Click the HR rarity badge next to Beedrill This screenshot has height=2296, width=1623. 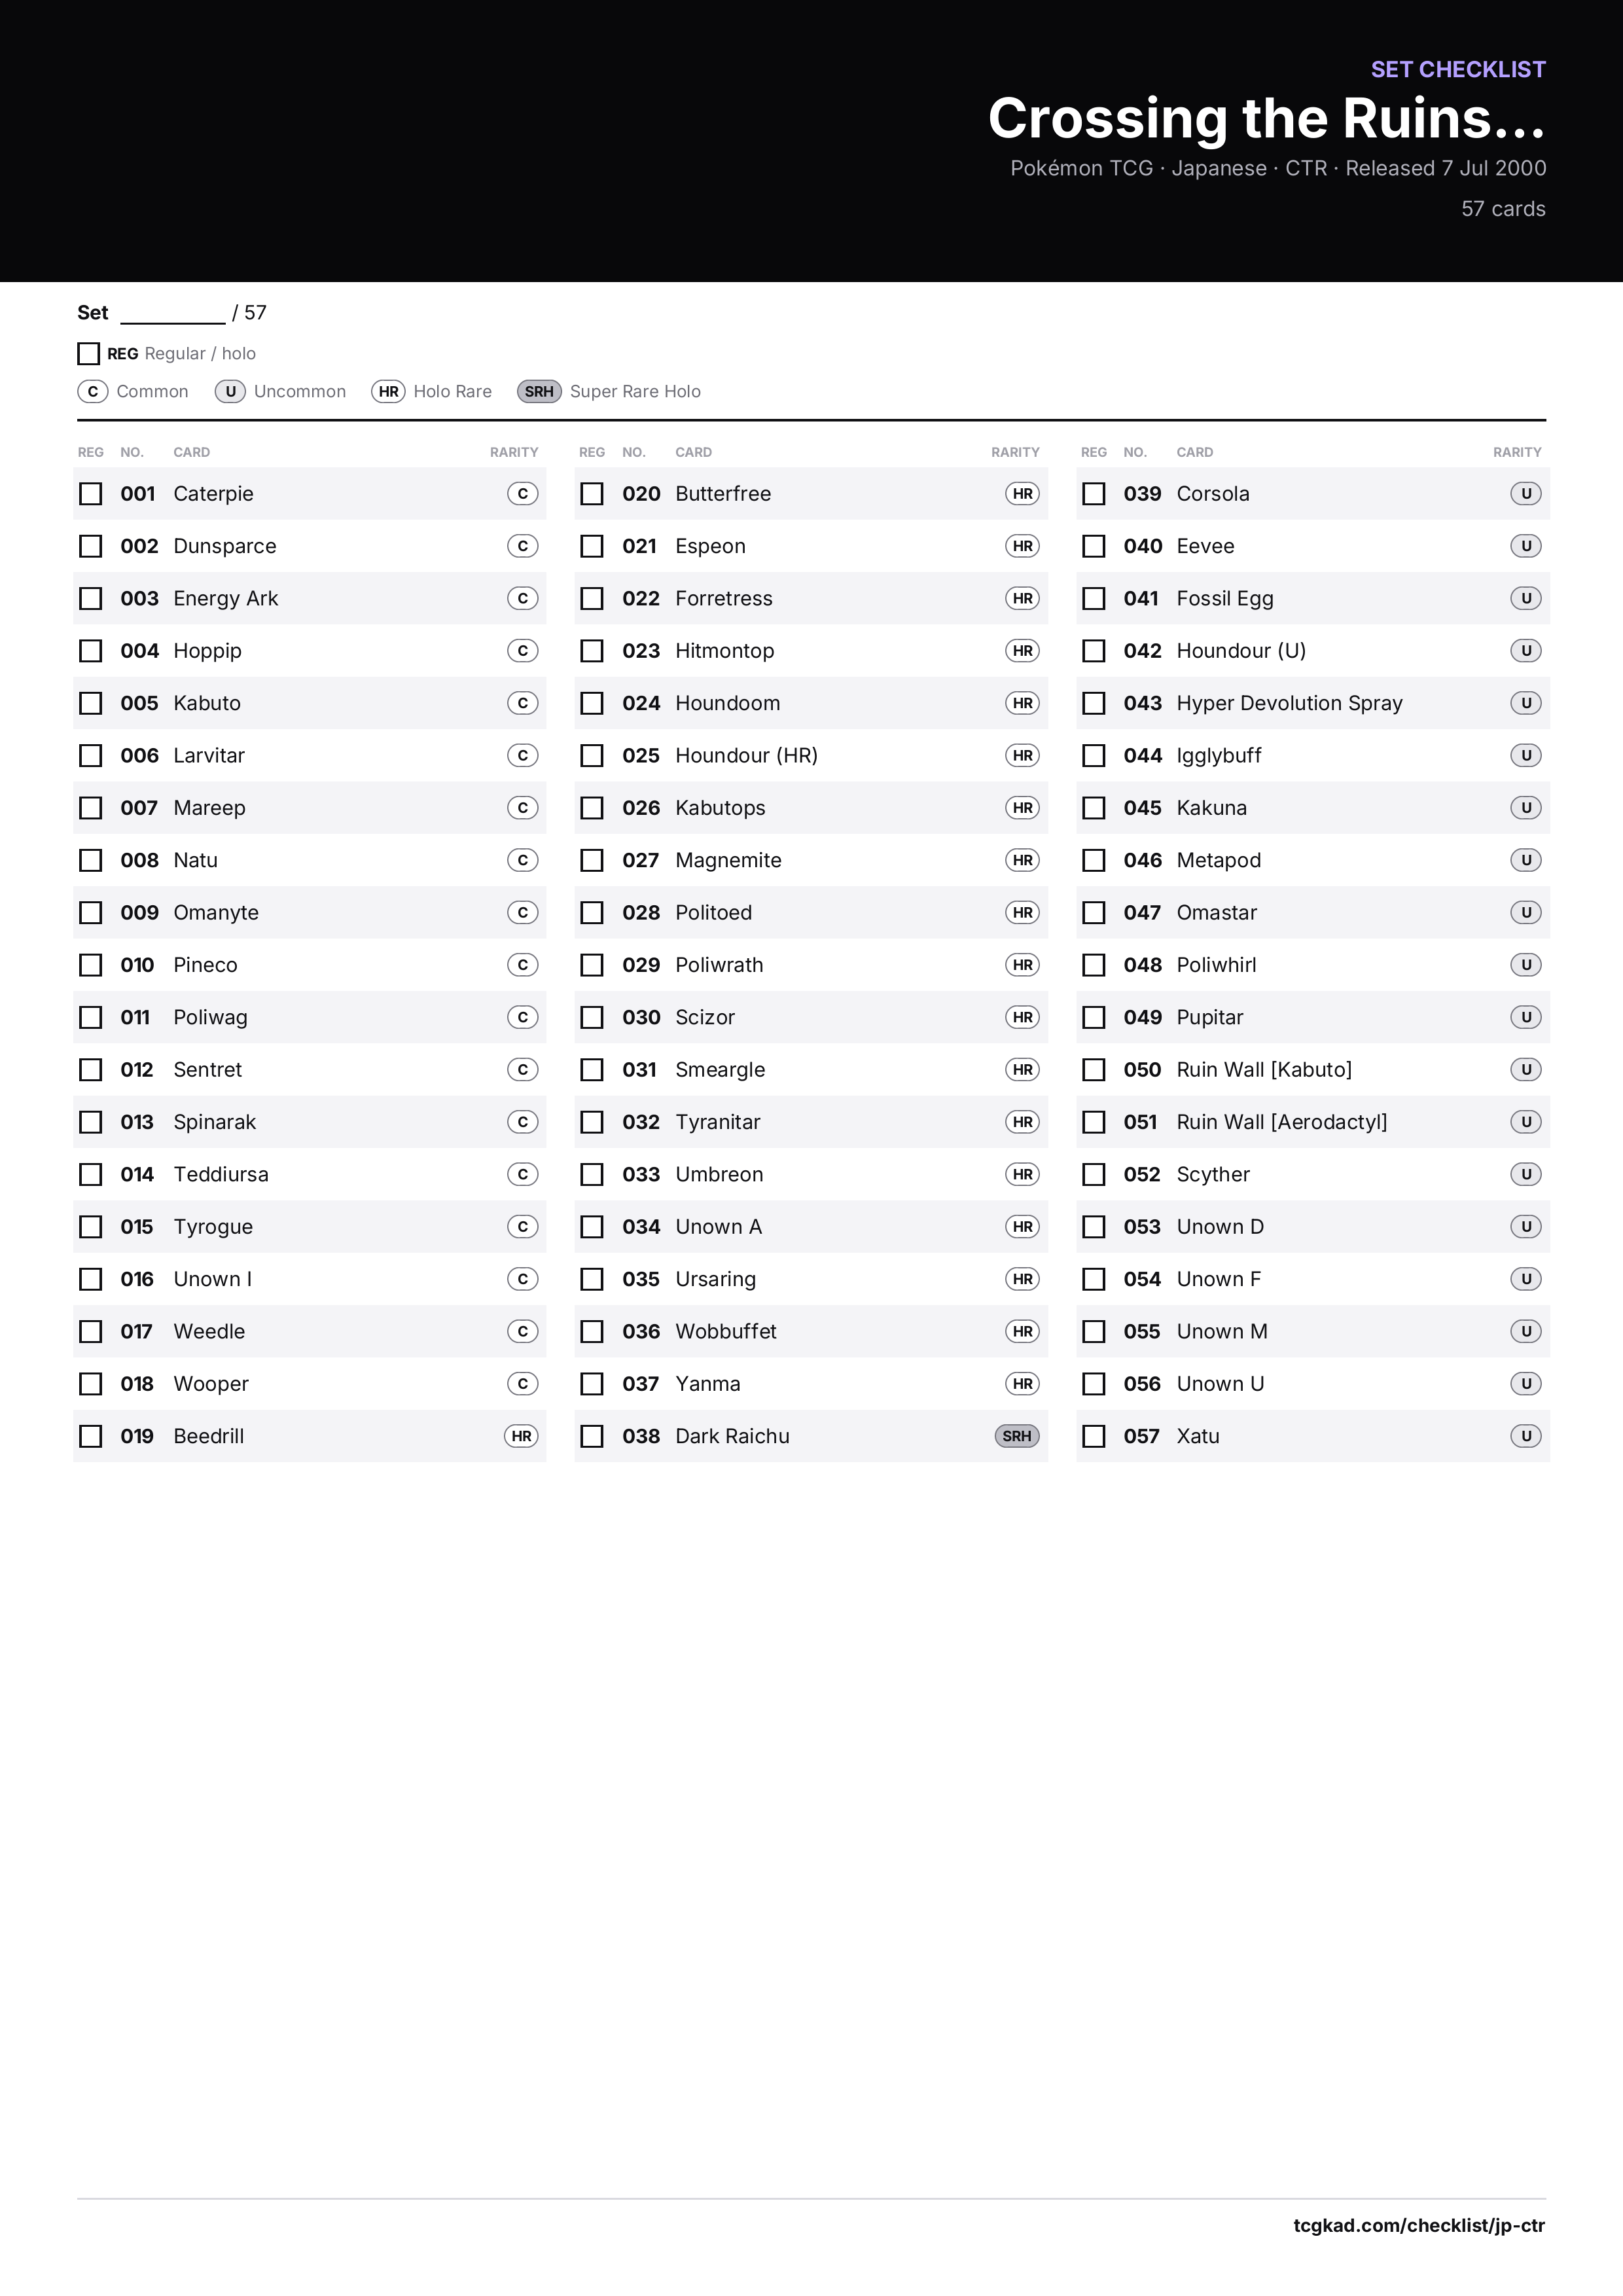click(x=521, y=1436)
